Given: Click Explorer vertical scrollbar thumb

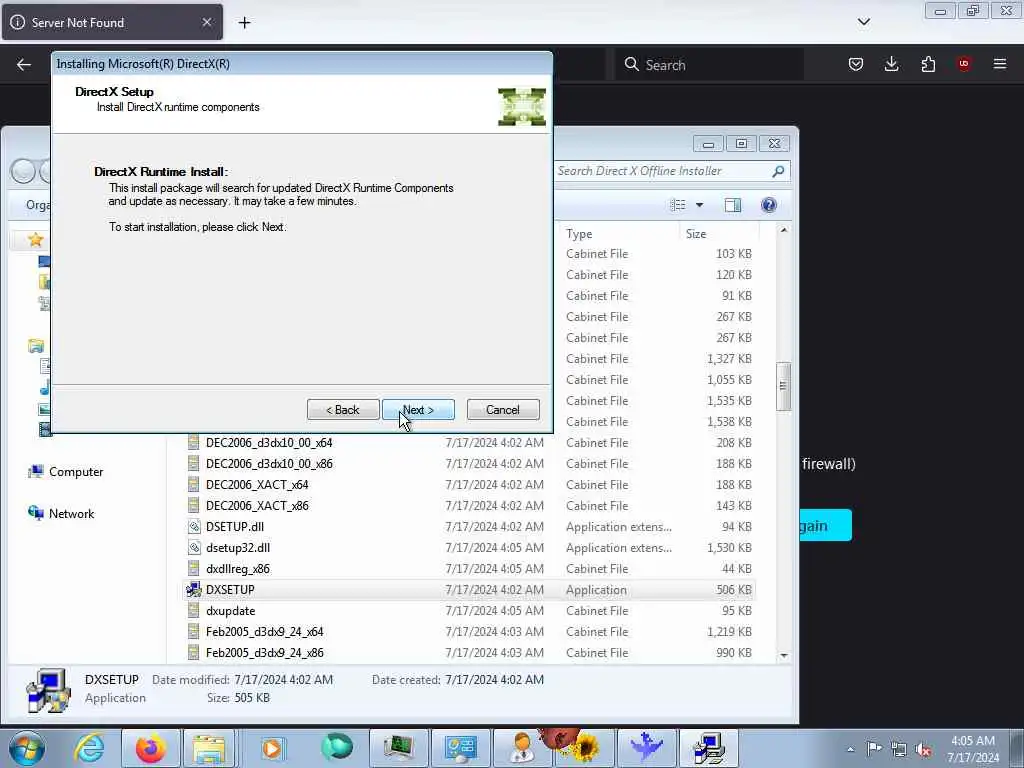Looking at the screenshot, I should (x=784, y=386).
